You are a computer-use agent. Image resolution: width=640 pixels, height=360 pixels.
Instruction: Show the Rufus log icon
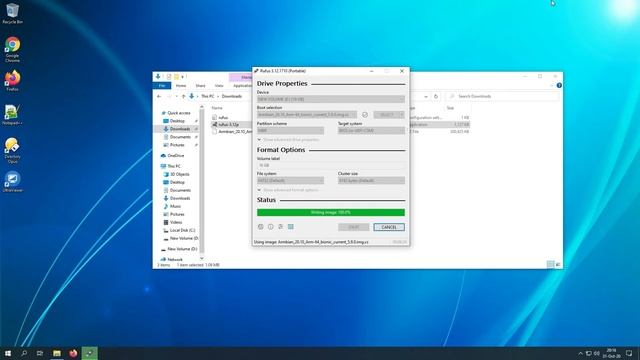pyautogui.click(x=291, y=227)
